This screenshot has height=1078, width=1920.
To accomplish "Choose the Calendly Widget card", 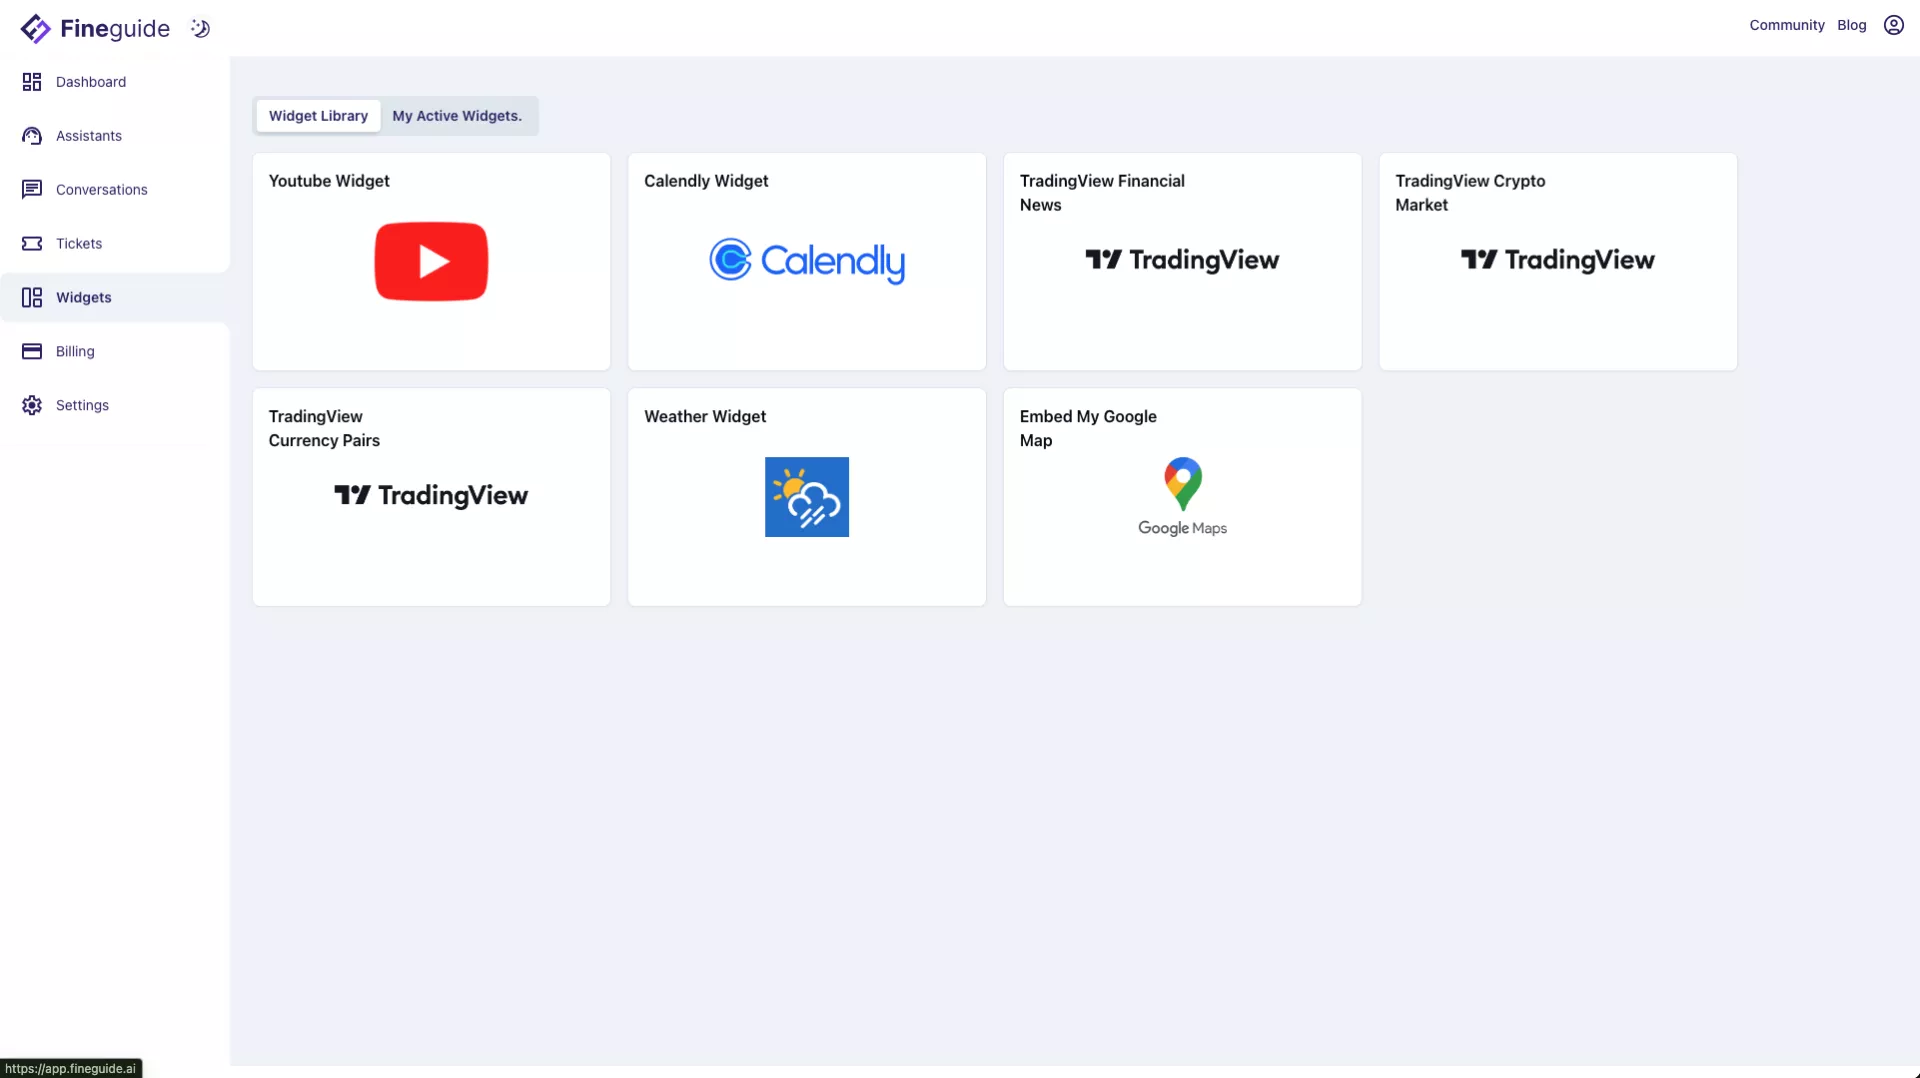I will 806,262.
